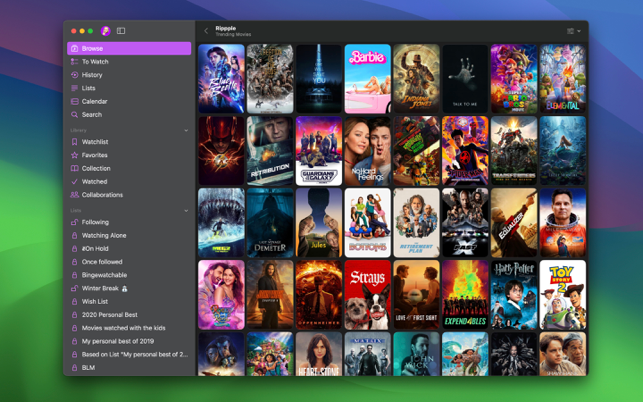643x402 pixels.
Task: Open the Super Mario Bros movie poster
Action: point(514,79)
